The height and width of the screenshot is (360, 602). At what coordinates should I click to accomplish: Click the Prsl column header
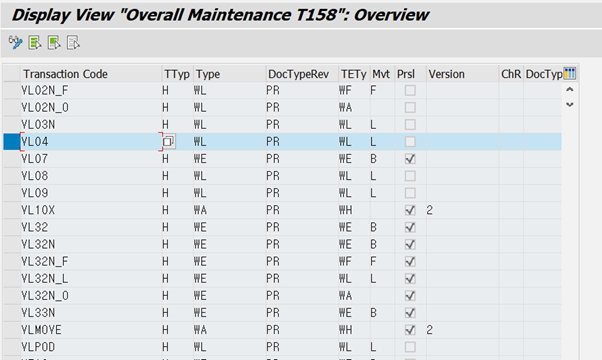tap(410, 74)
